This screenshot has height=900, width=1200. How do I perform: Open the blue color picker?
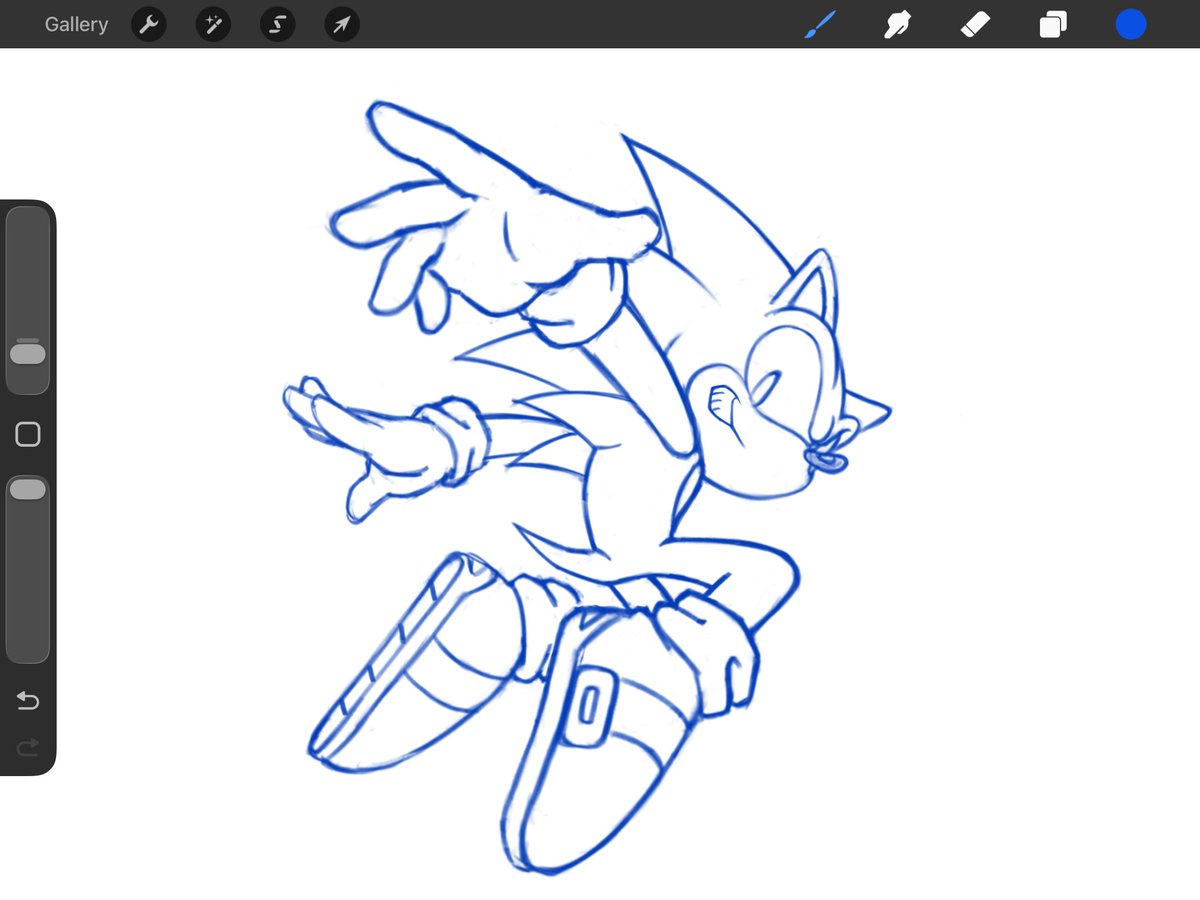tap(1131, 25)
